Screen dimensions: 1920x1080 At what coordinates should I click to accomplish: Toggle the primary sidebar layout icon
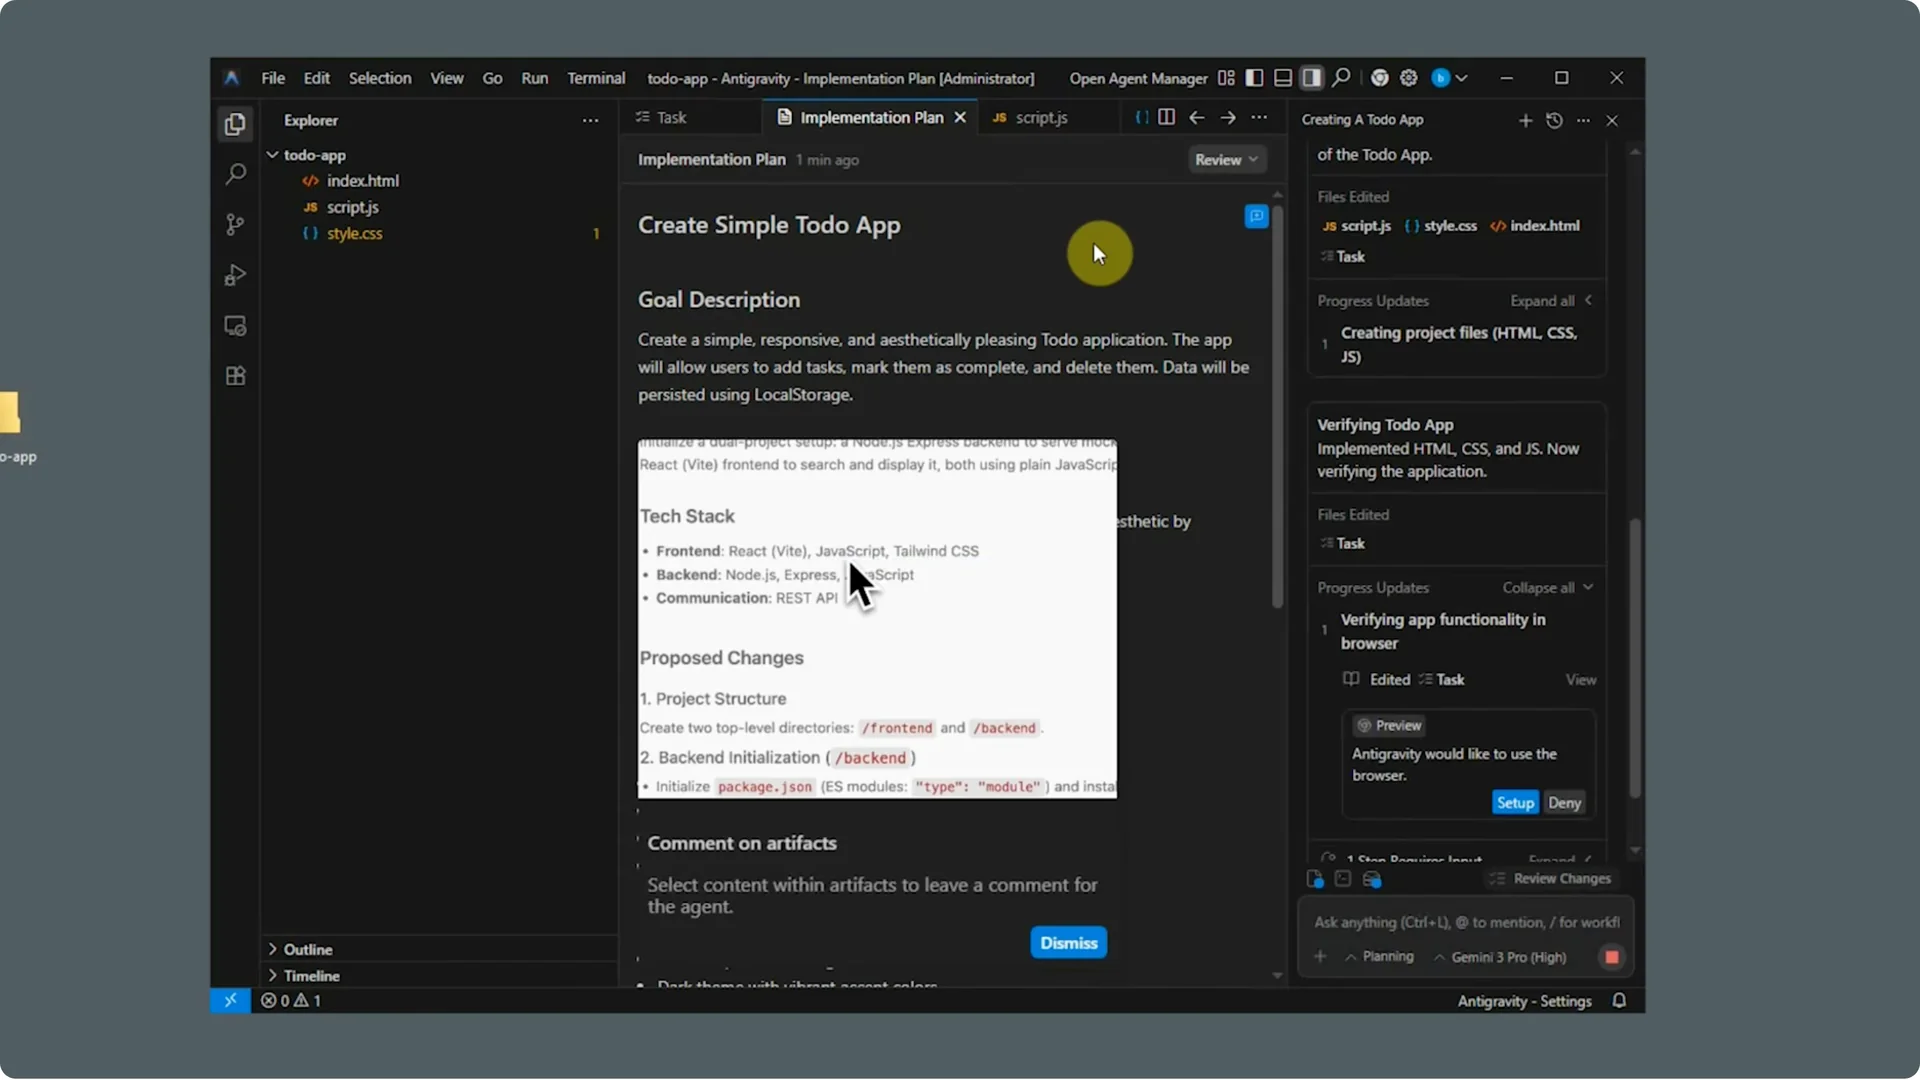pyautogui.click(x=1254, y=78)
